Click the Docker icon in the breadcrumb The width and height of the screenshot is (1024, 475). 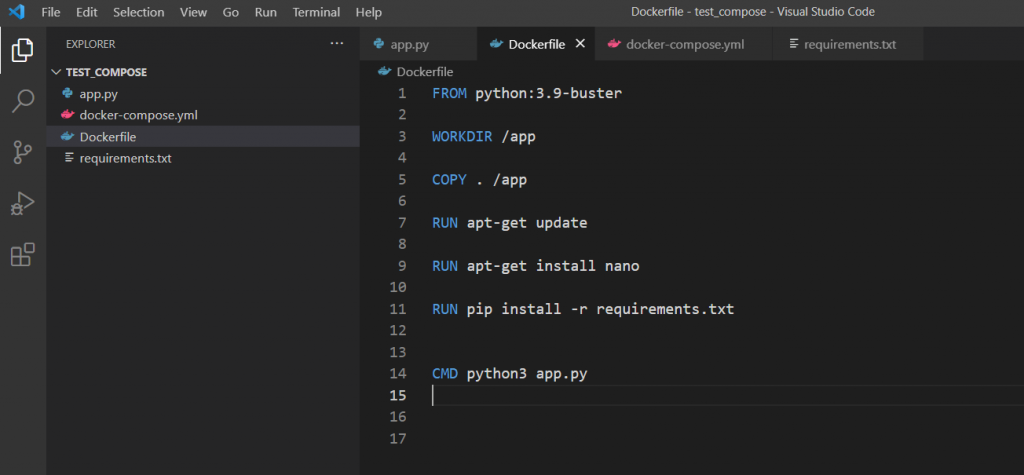click(385, 71)
